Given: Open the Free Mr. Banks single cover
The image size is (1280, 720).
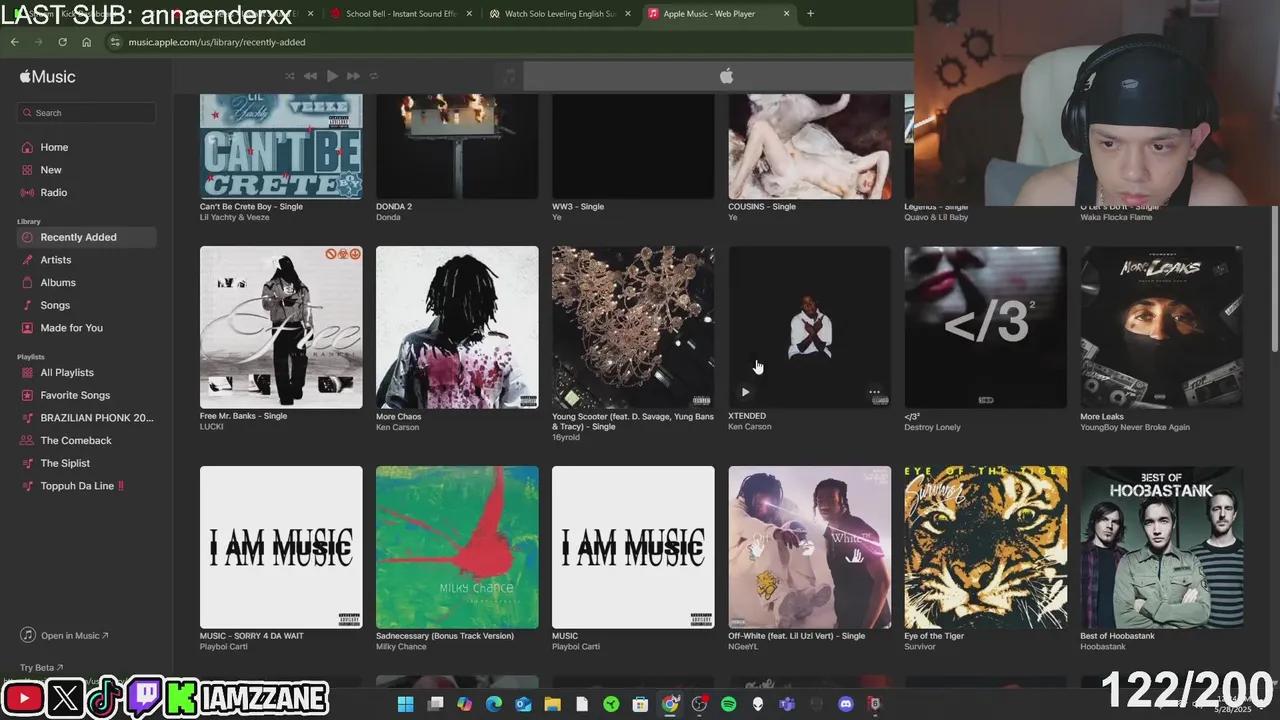Looking at the screenshot, I should (x=281, y=327).
